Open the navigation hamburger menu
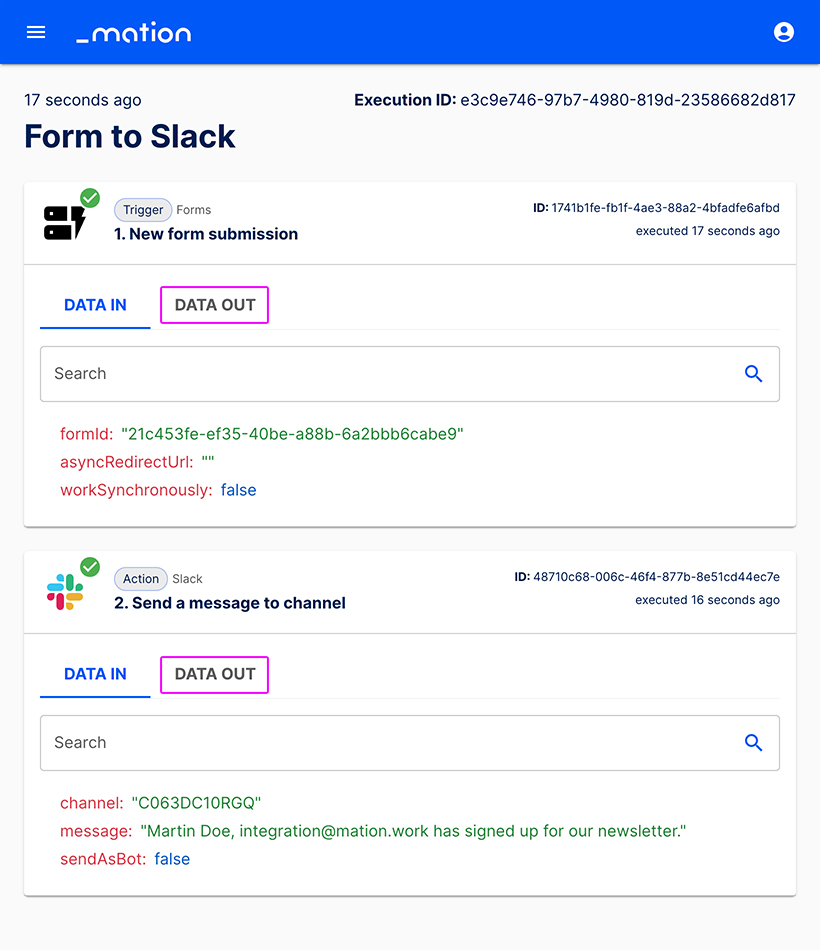This screenshot has height=950, width=820. pyautogui.click(x=36, y=32)
